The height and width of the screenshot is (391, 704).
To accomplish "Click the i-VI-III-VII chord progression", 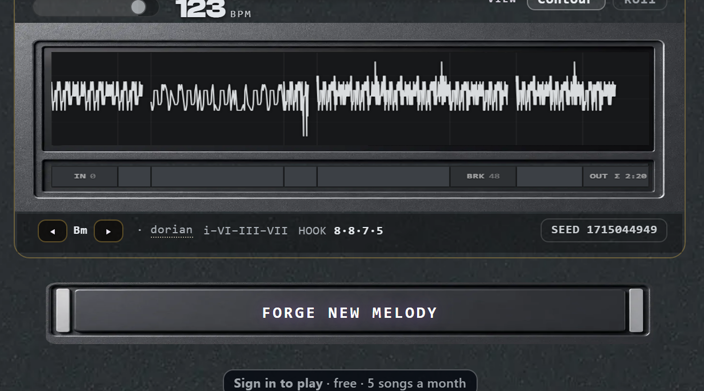I will [x=245, y=231].
